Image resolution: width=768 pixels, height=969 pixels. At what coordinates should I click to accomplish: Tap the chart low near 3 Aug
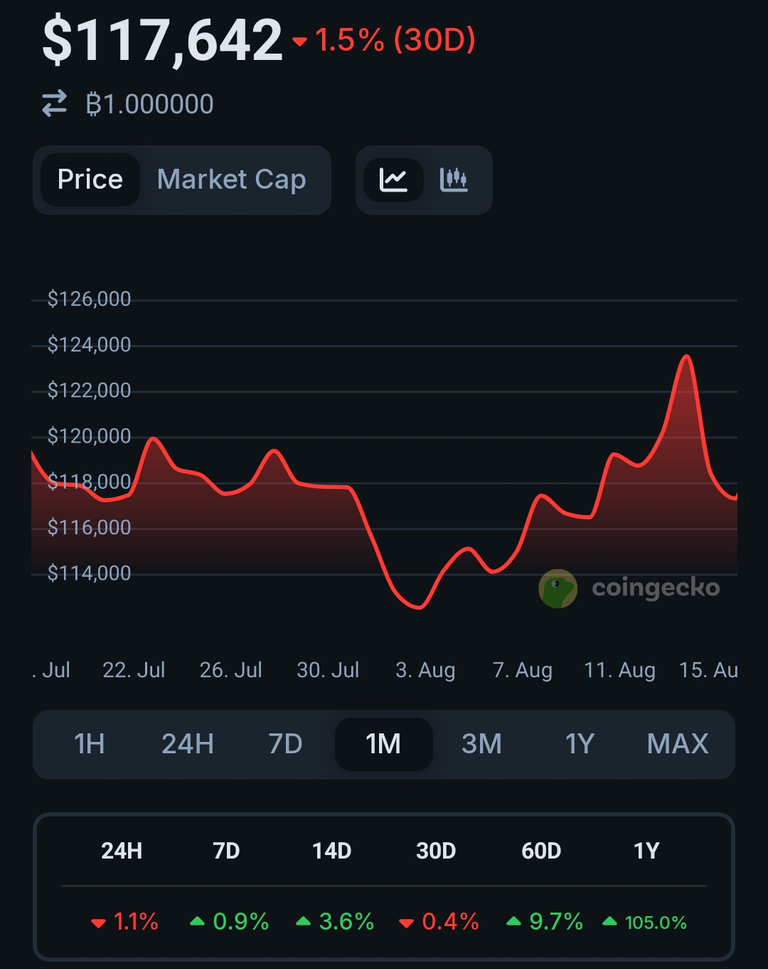pyautogui.click(x=418, y=606)
